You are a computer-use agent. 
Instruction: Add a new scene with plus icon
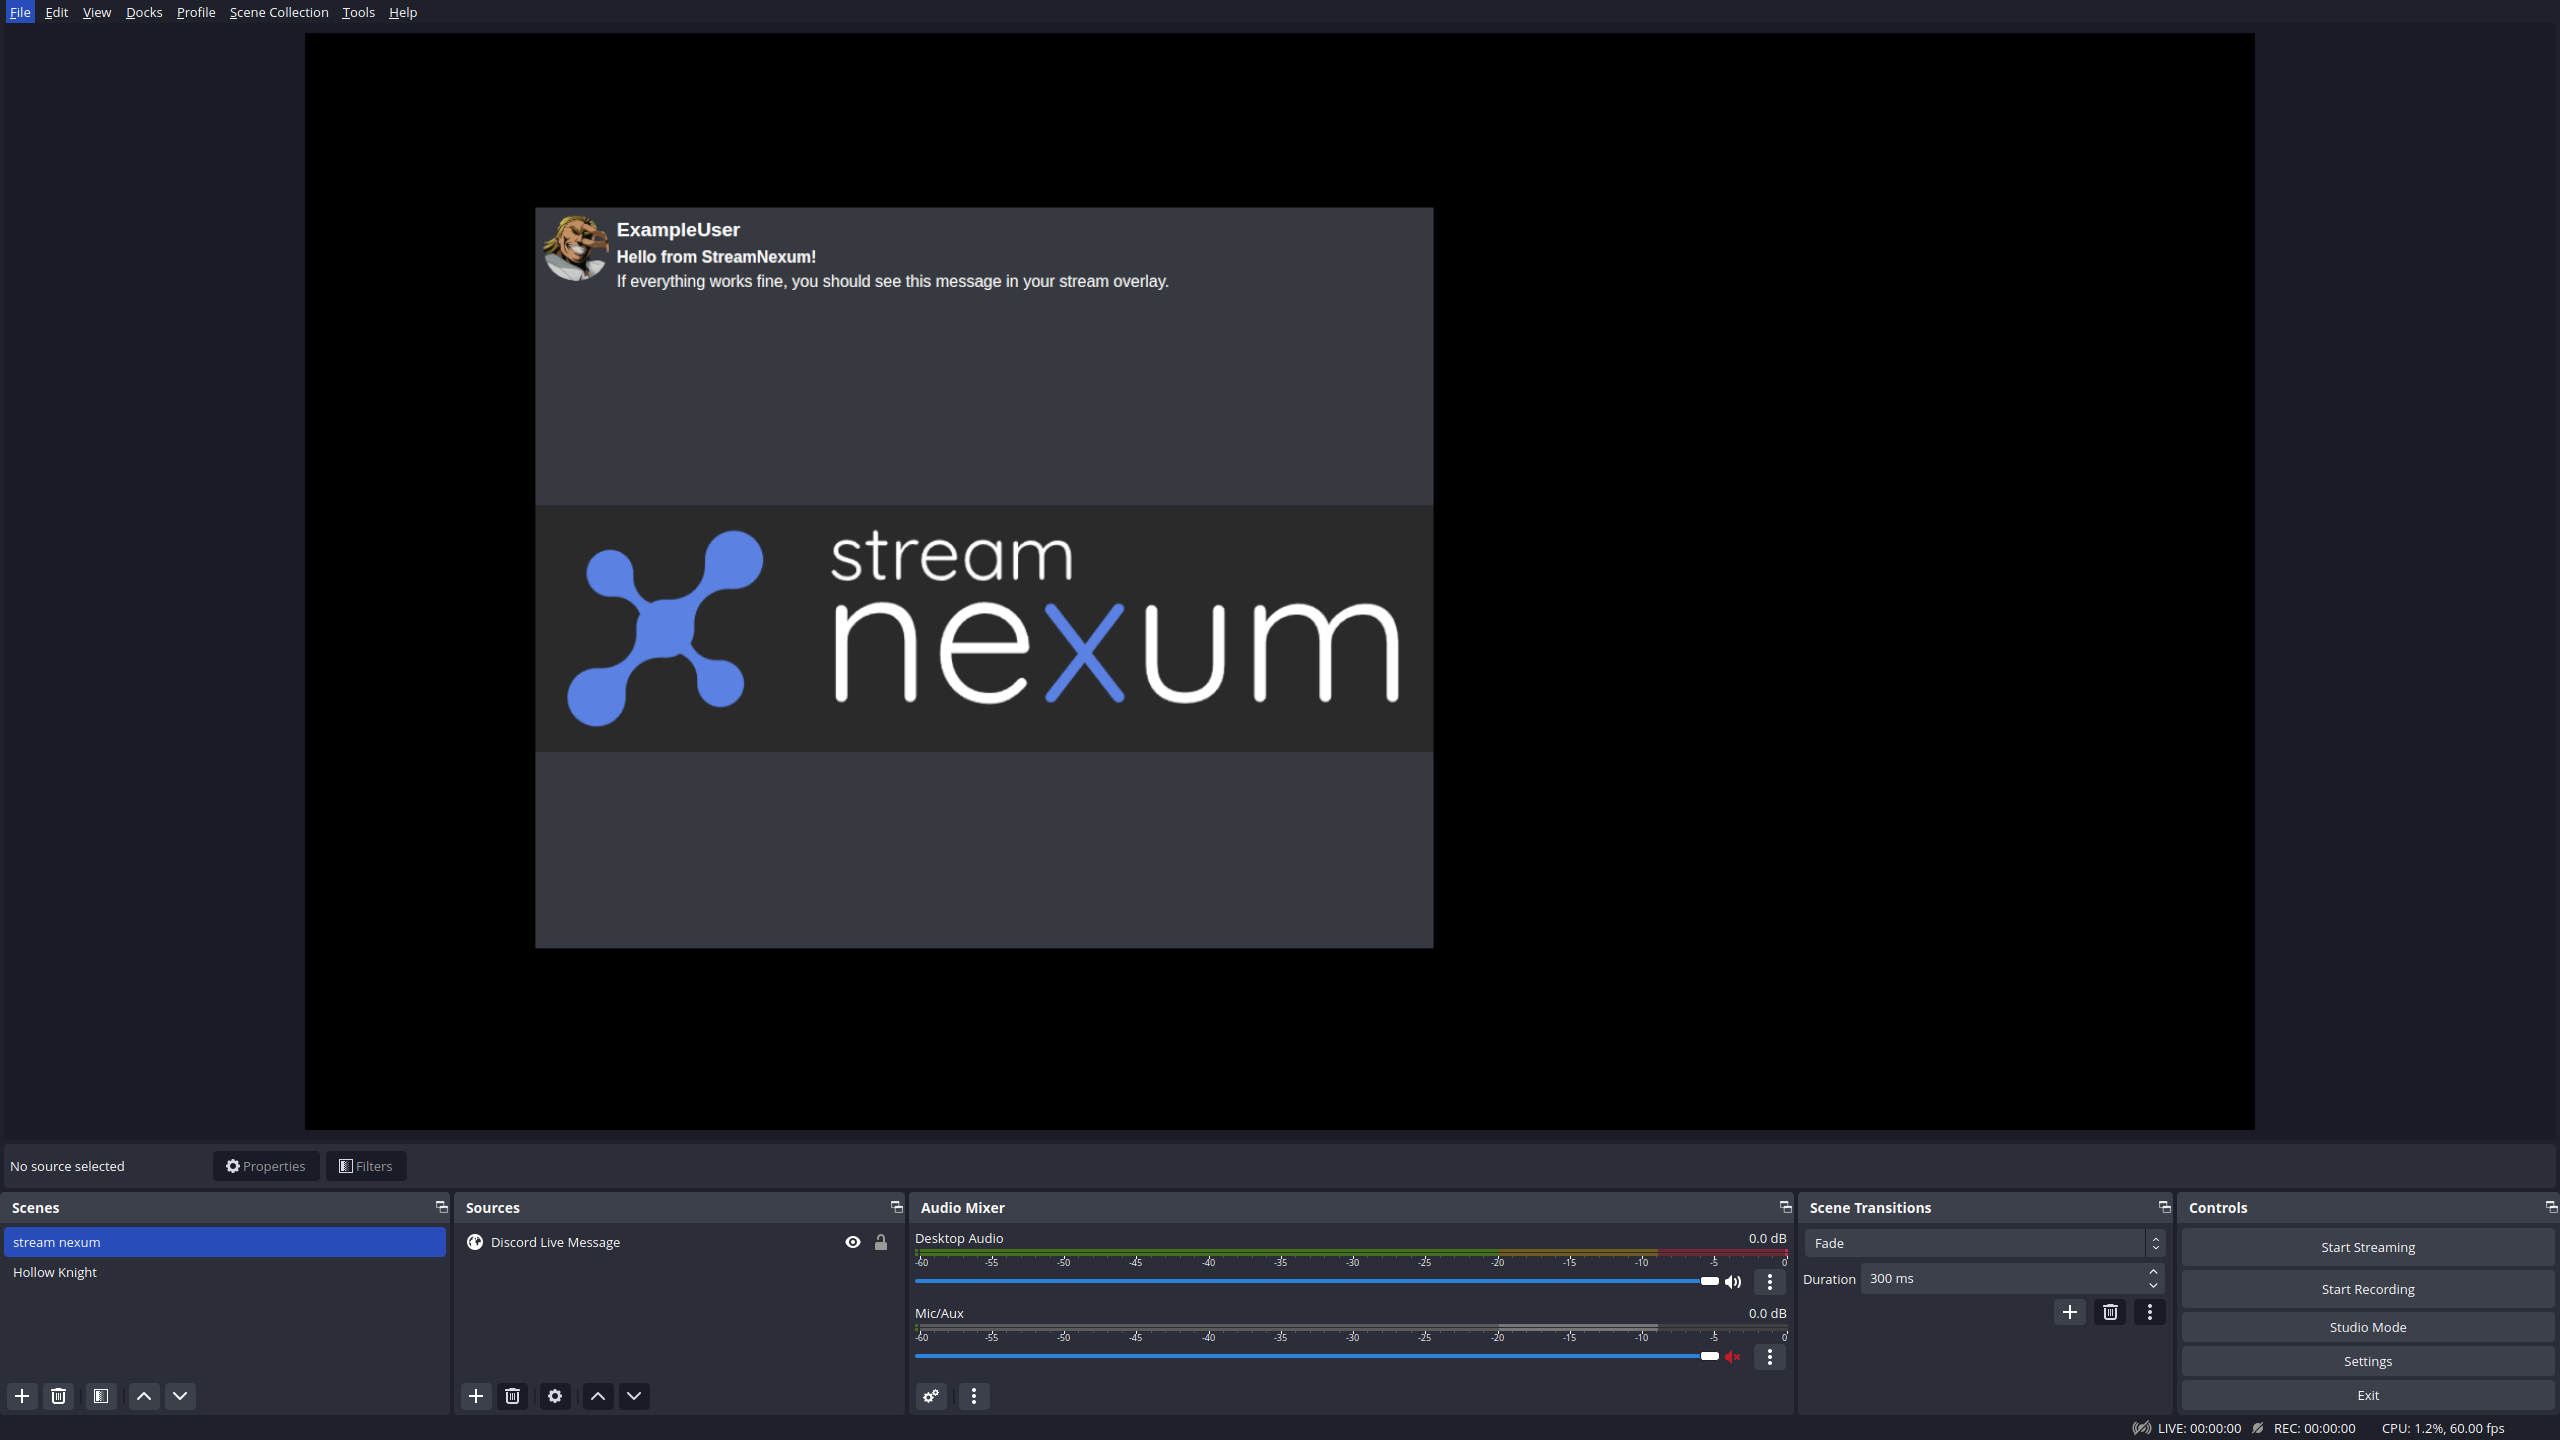click(x=22, y=1396)
